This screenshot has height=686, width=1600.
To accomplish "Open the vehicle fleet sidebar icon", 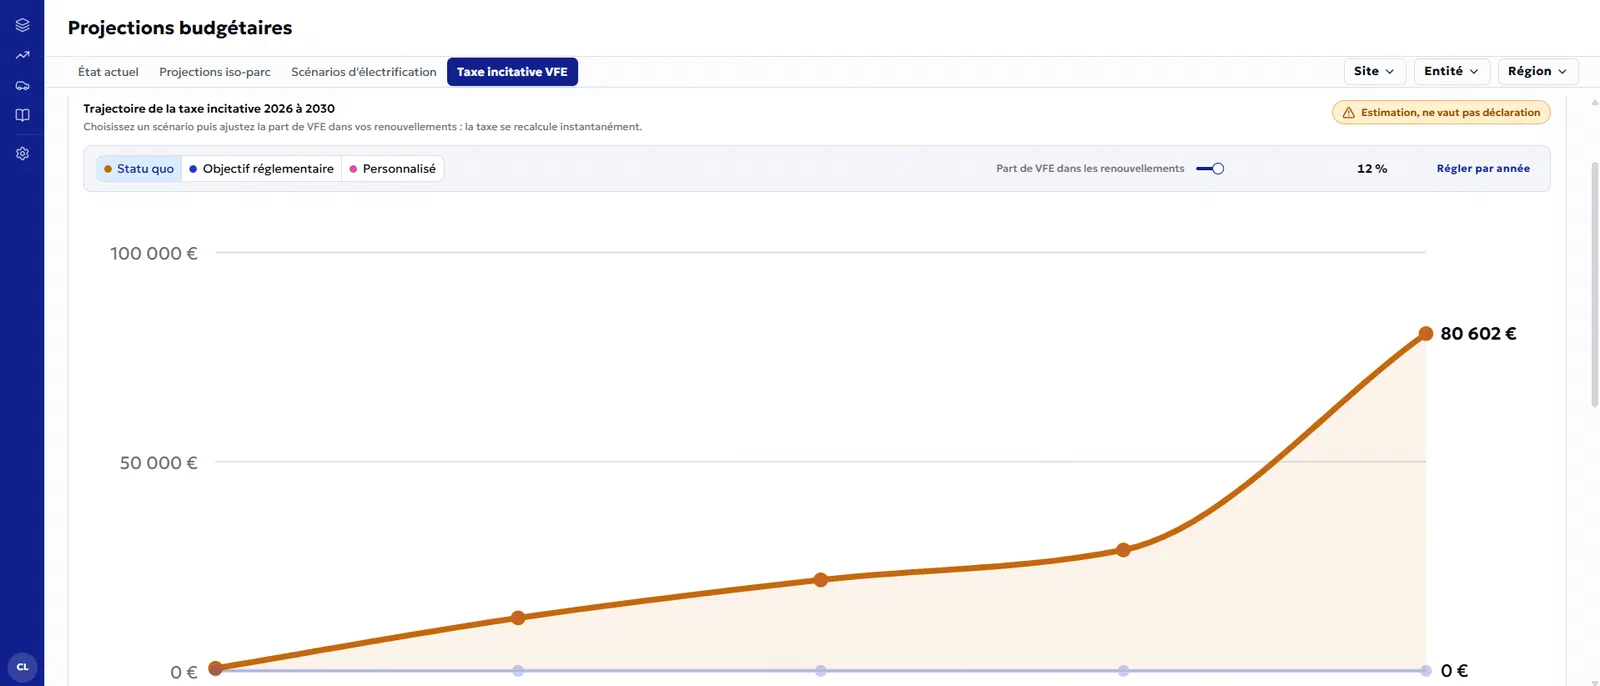I will coord(22,85).
